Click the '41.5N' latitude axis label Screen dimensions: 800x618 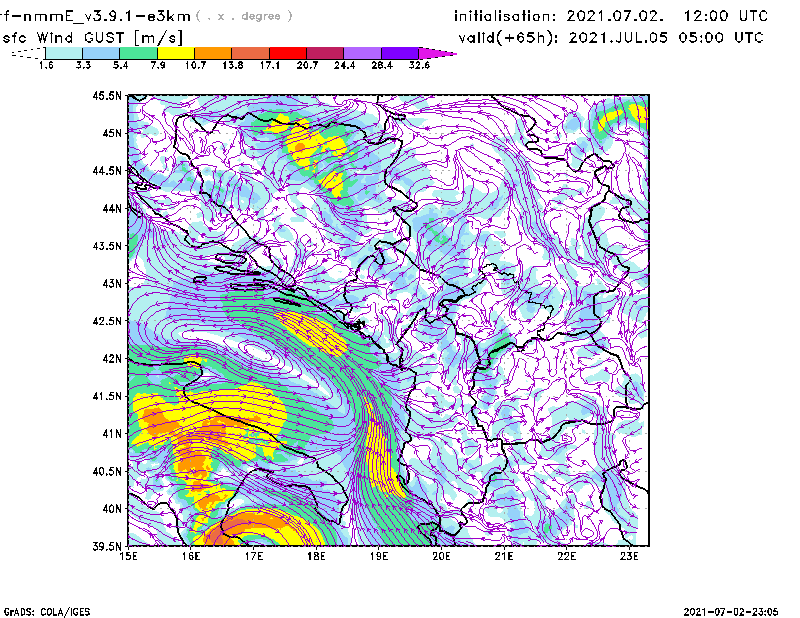107,396
